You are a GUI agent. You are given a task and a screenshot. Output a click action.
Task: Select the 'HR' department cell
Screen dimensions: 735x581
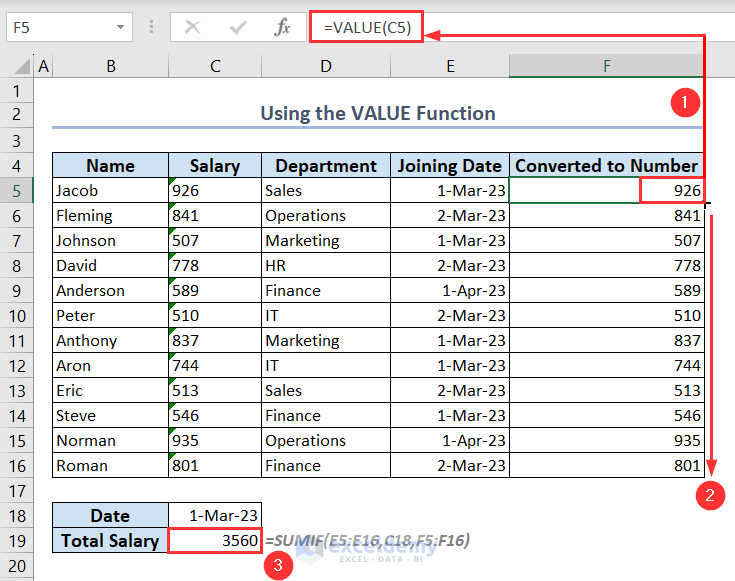point(326,265)
